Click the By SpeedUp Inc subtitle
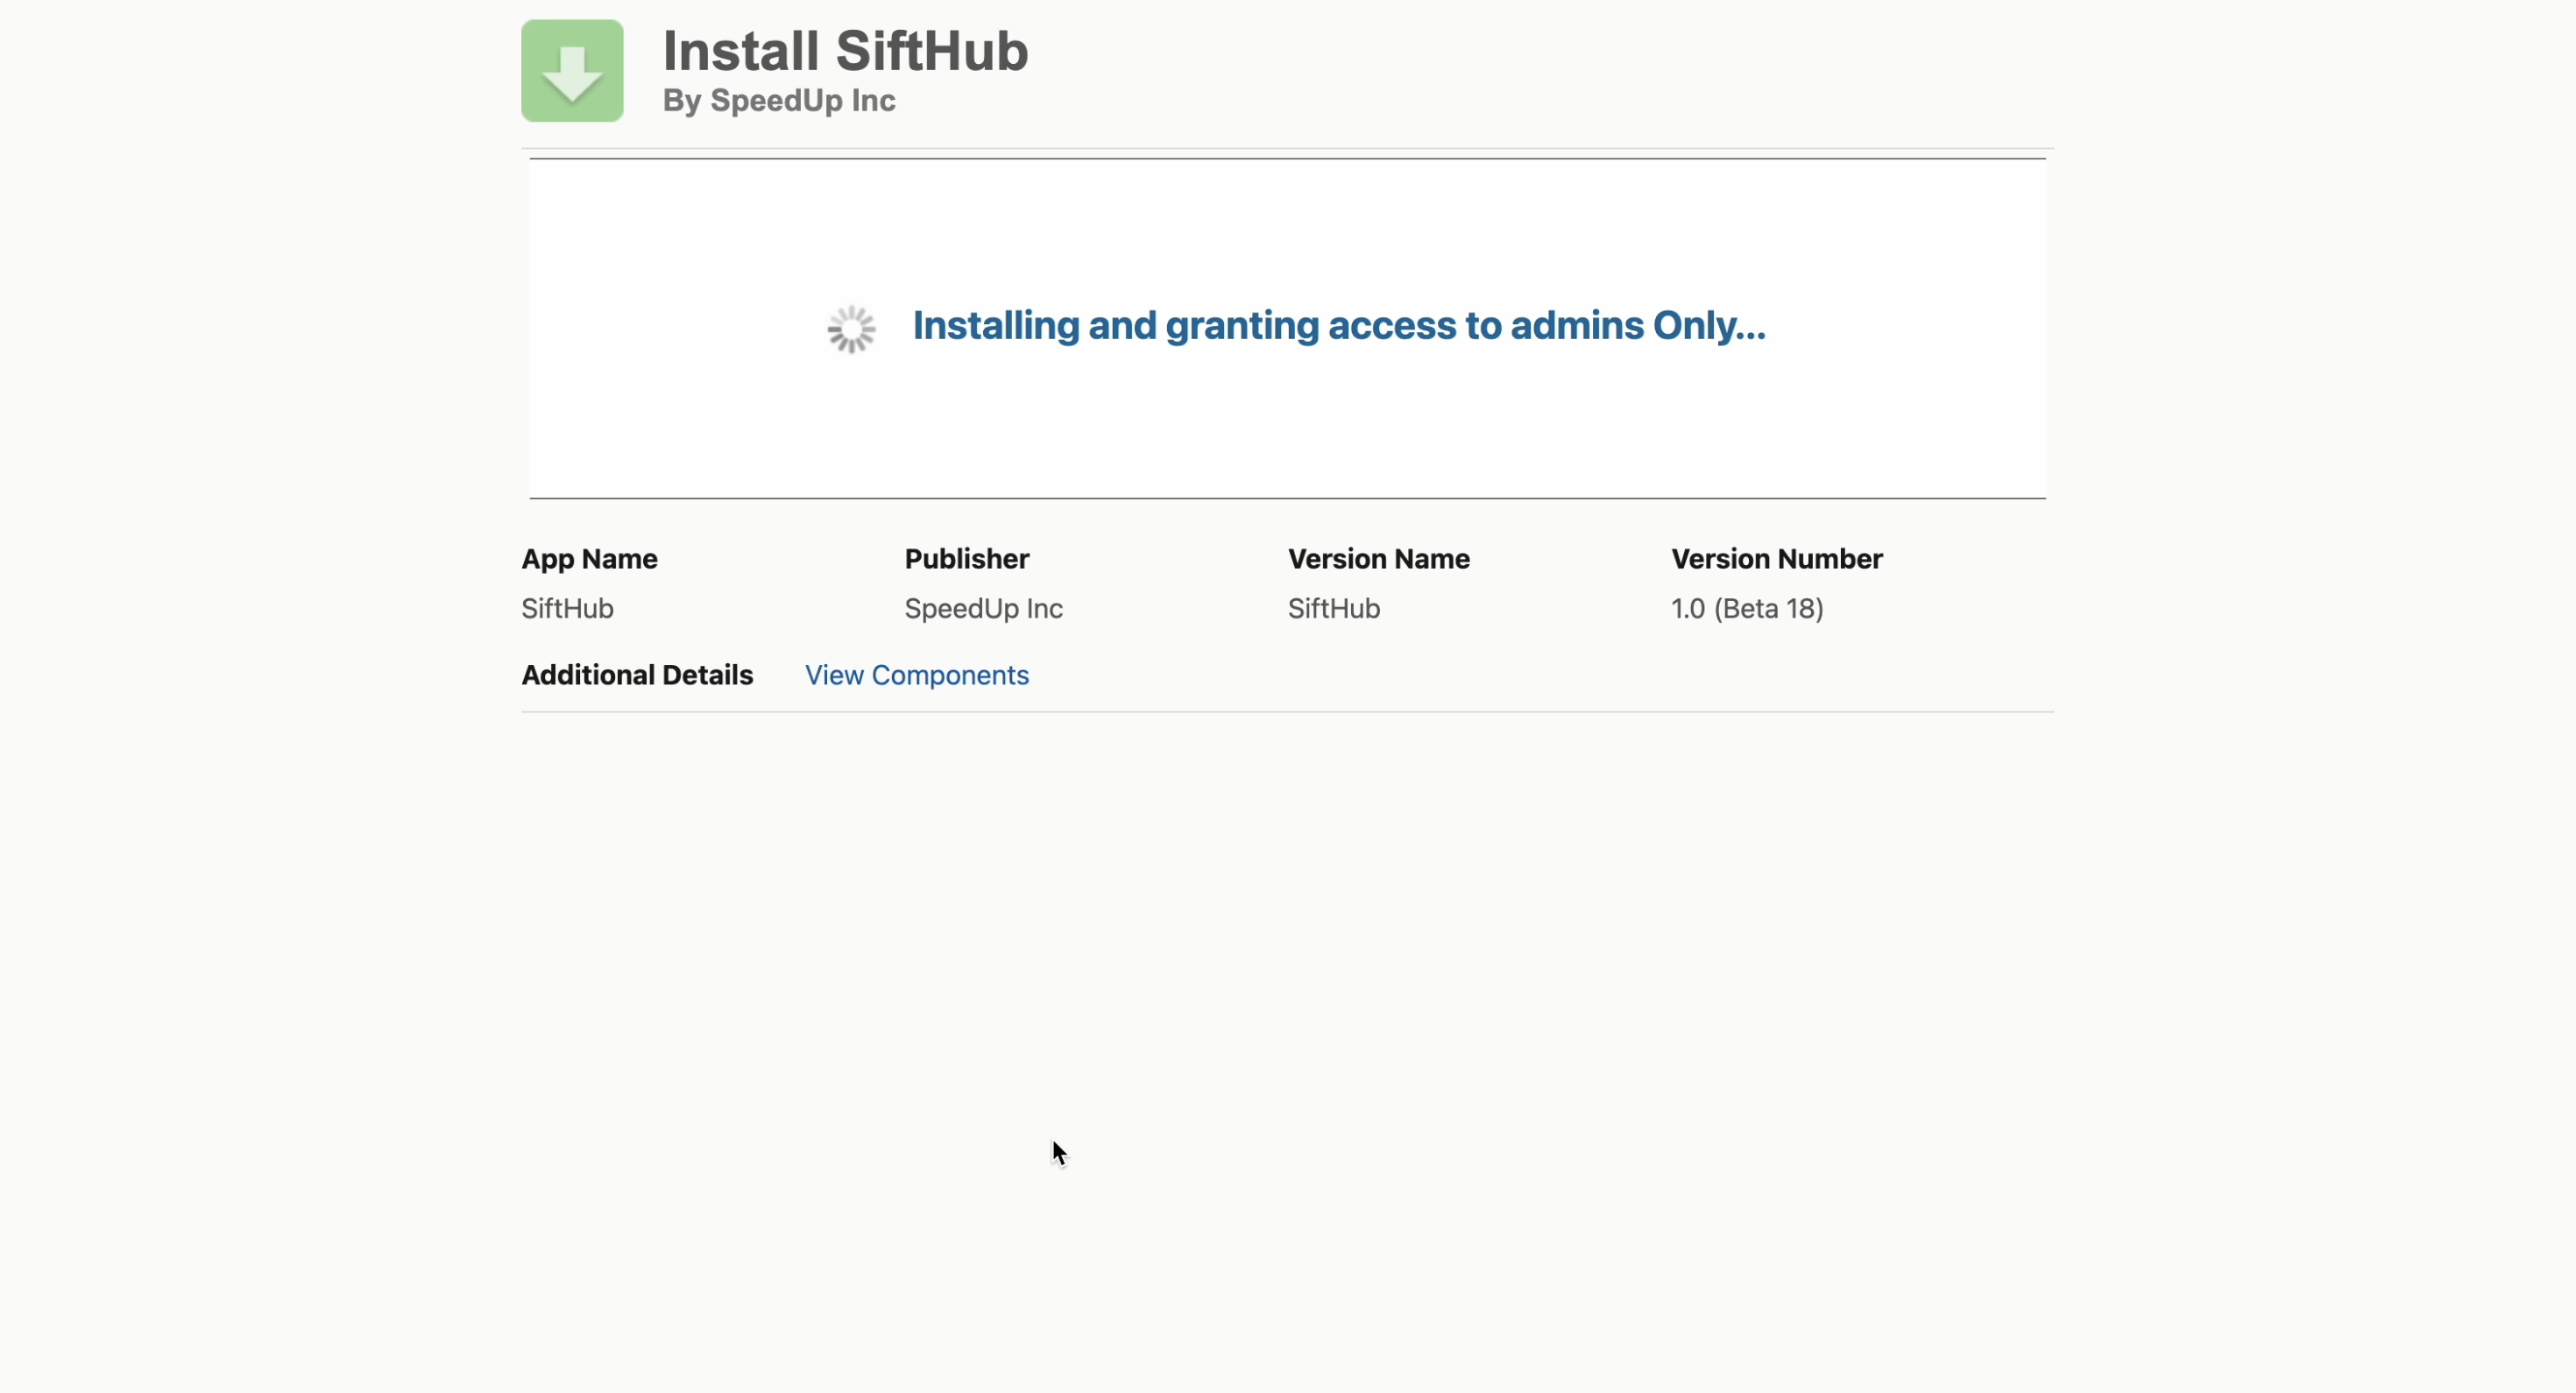2576x1393 pixels. click(x=779, y=101)
